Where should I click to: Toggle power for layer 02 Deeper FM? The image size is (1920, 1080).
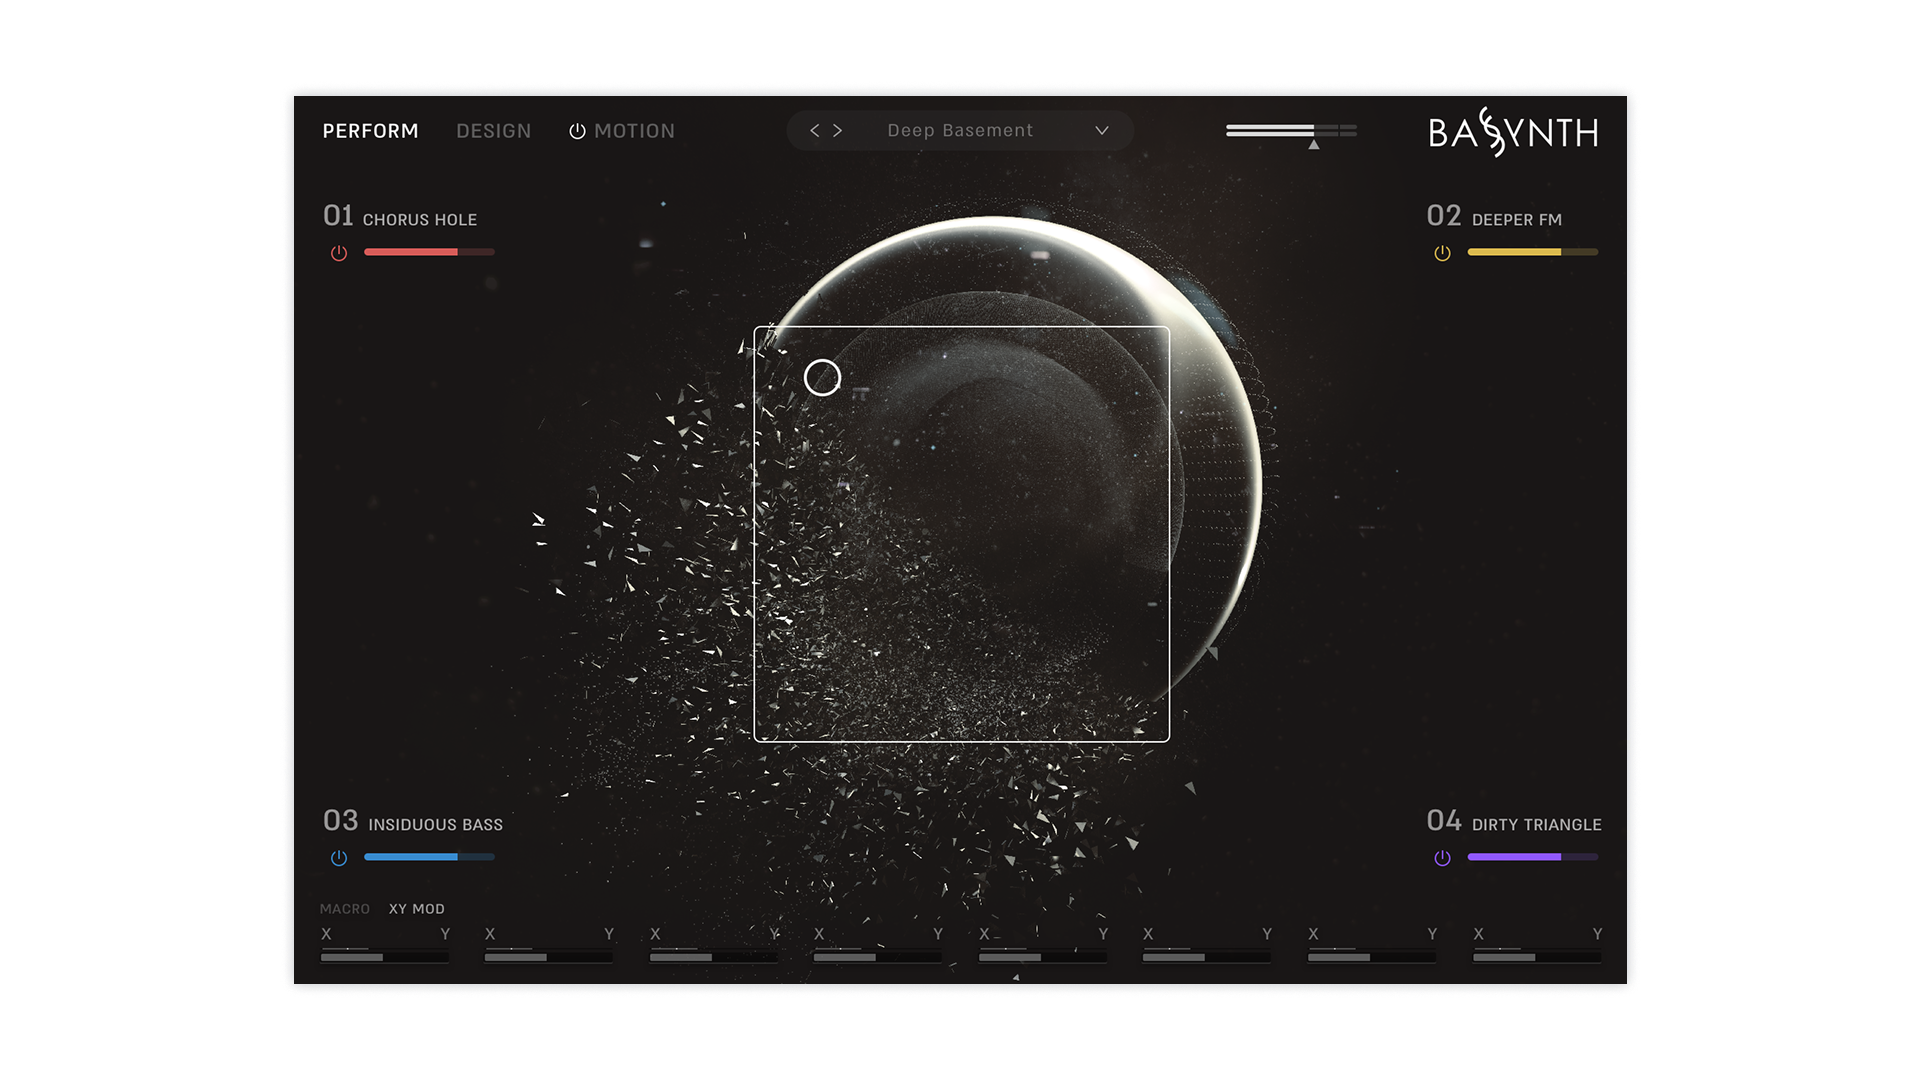point(1442,253)
